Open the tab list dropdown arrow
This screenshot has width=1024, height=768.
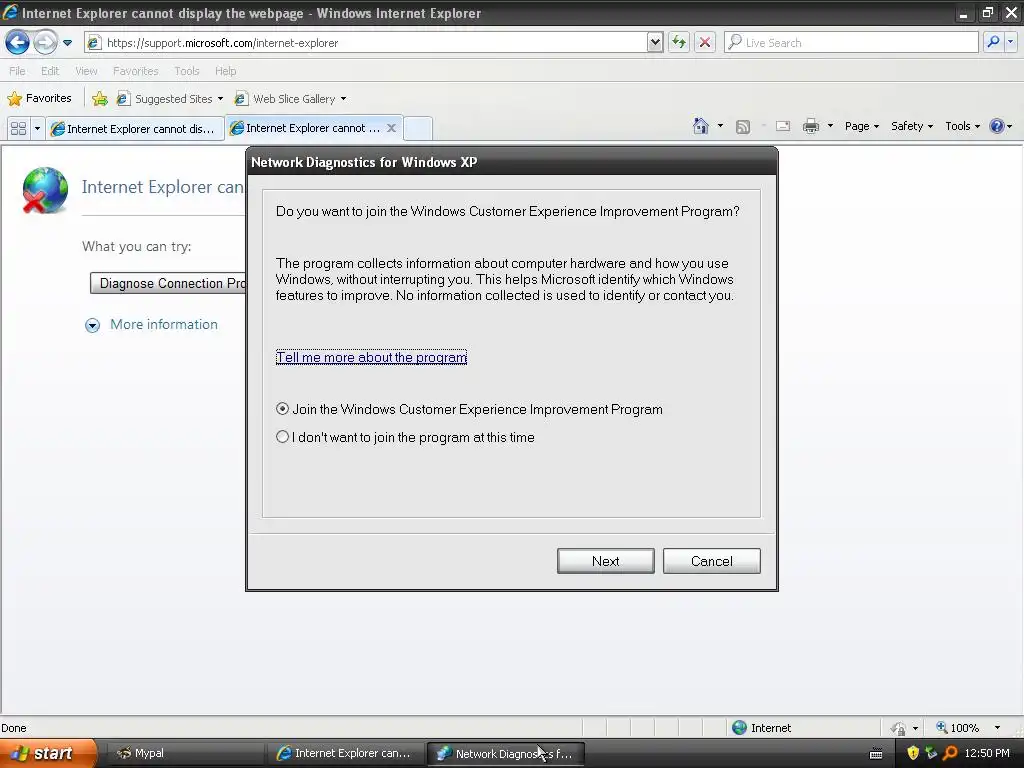[x=37, y=129]
